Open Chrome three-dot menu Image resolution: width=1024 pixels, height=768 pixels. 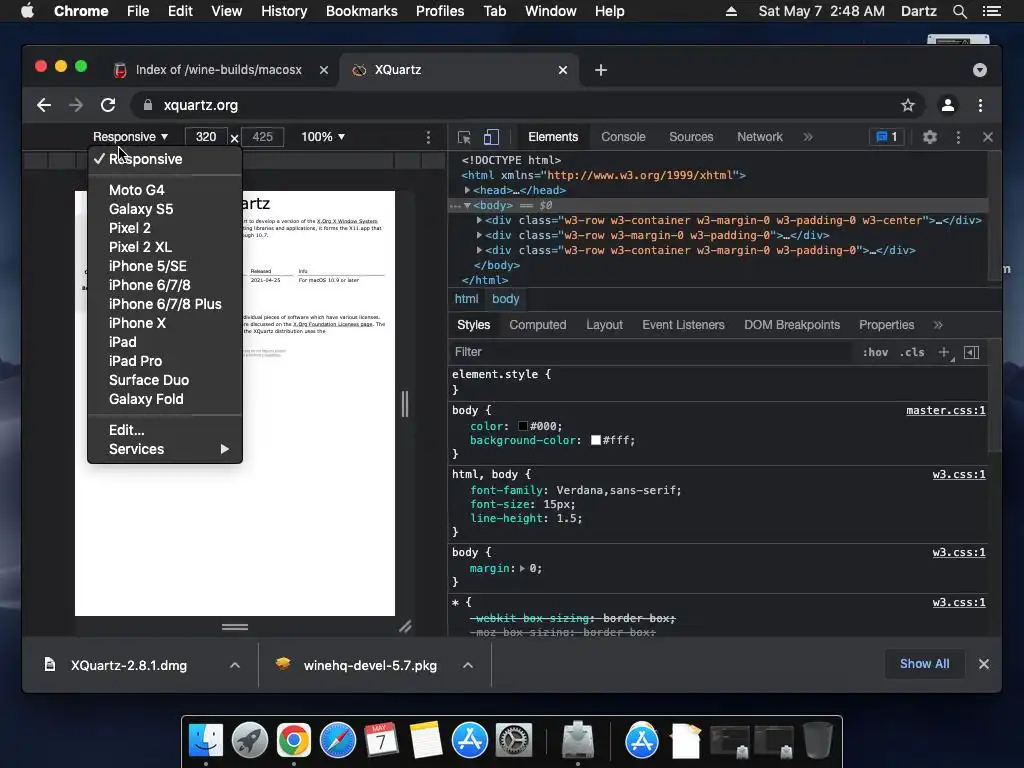click(x=980, y=105)
